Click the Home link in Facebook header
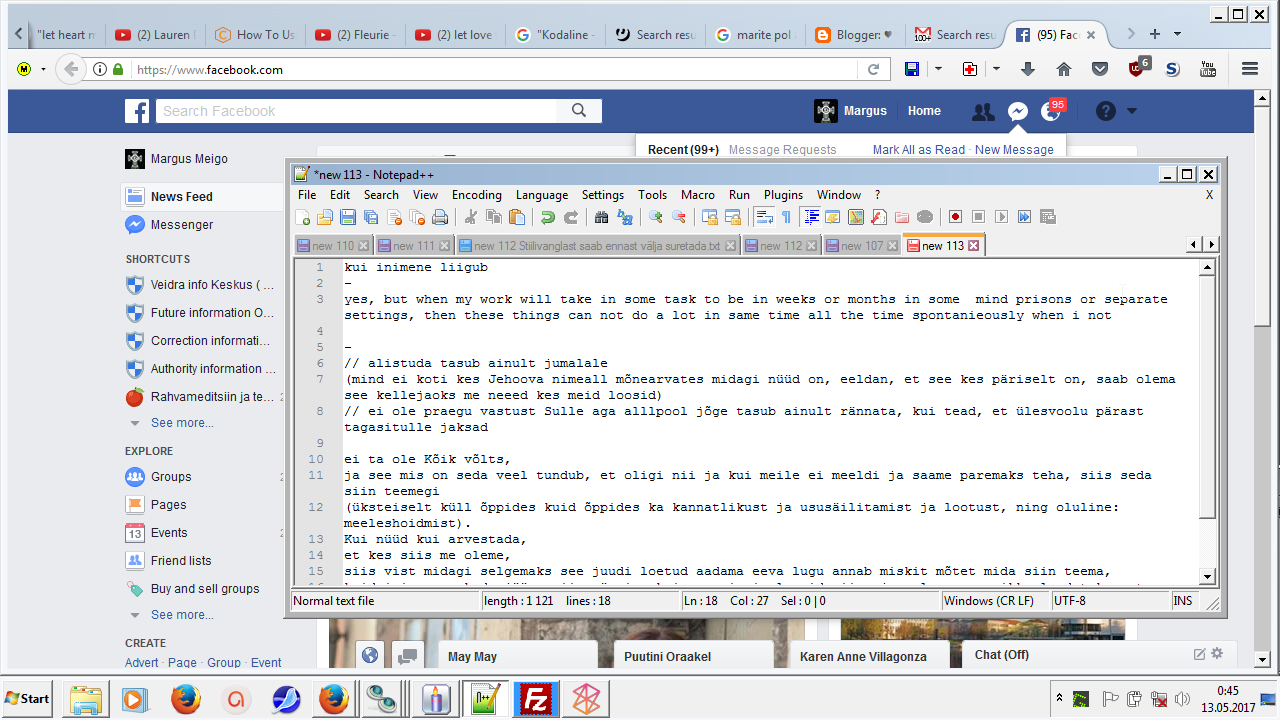1280x720 pixels. point(924,111)
